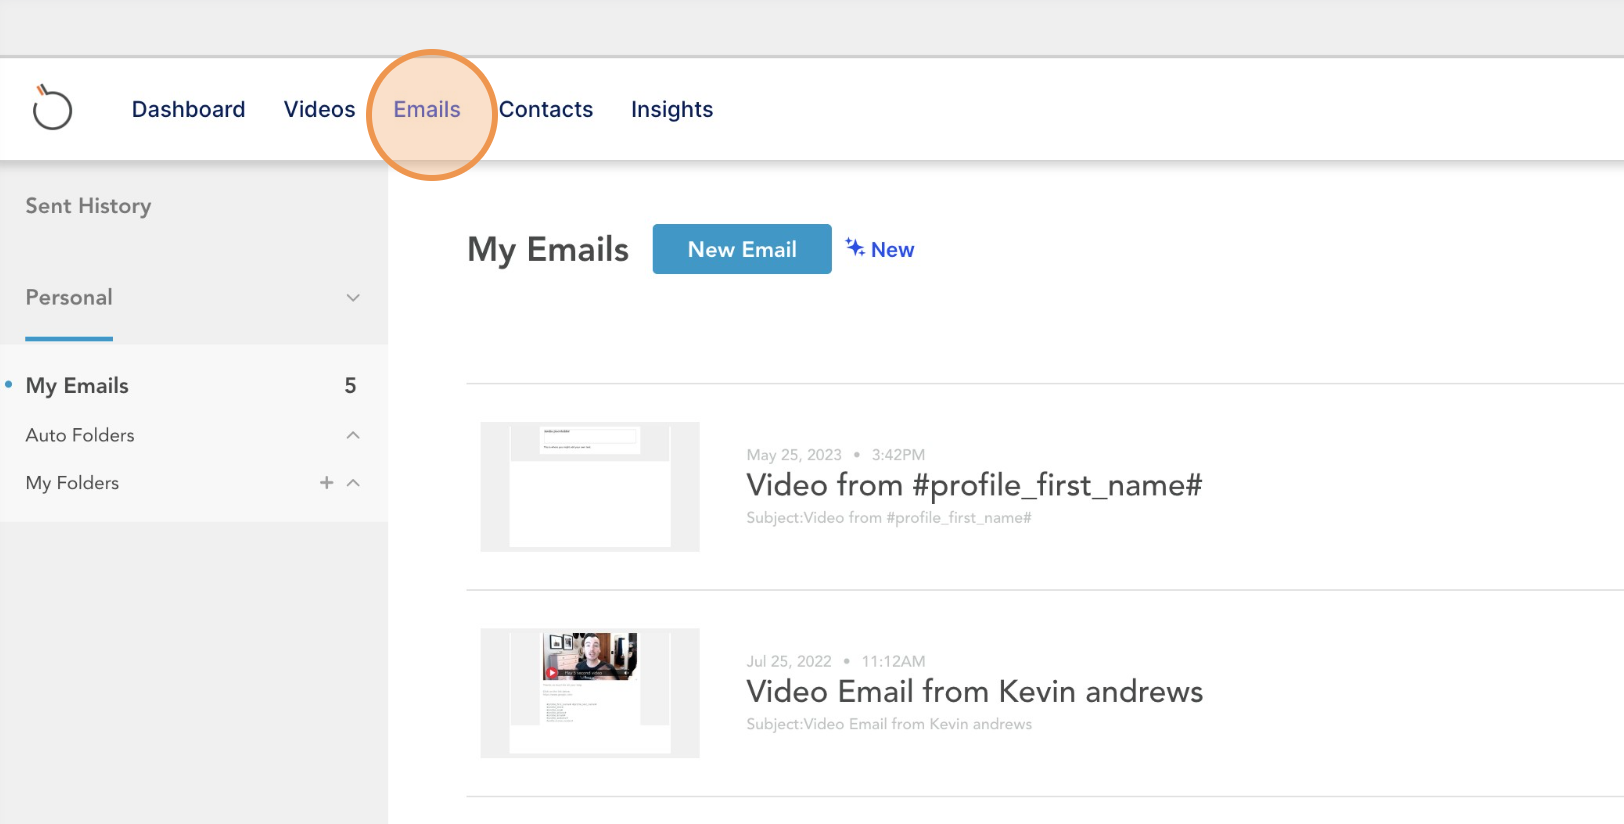Select the Emails navigation tab

pyautogui.click(x=427, y=109)
